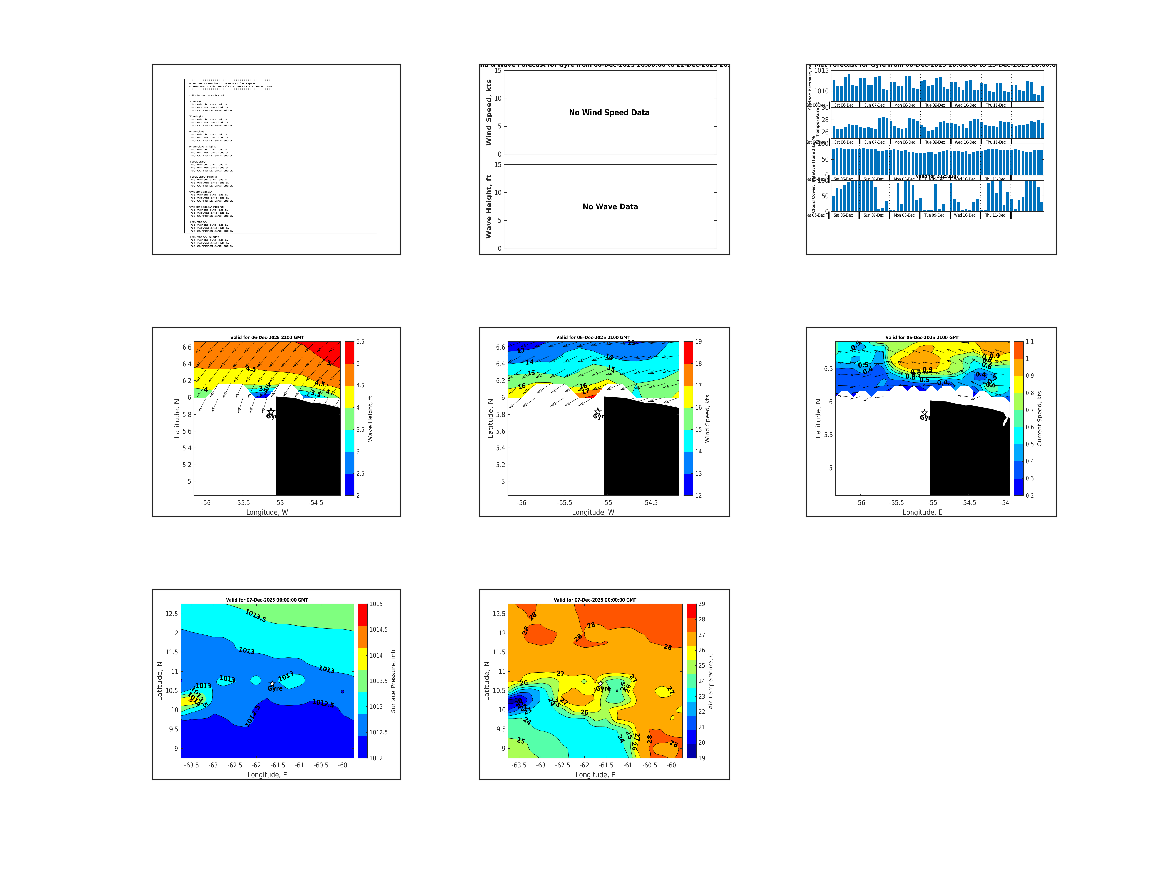Click the Gyre star marker on current speed map
Image resolution: width=1167 pixels, height=875 pixels.
925,411
